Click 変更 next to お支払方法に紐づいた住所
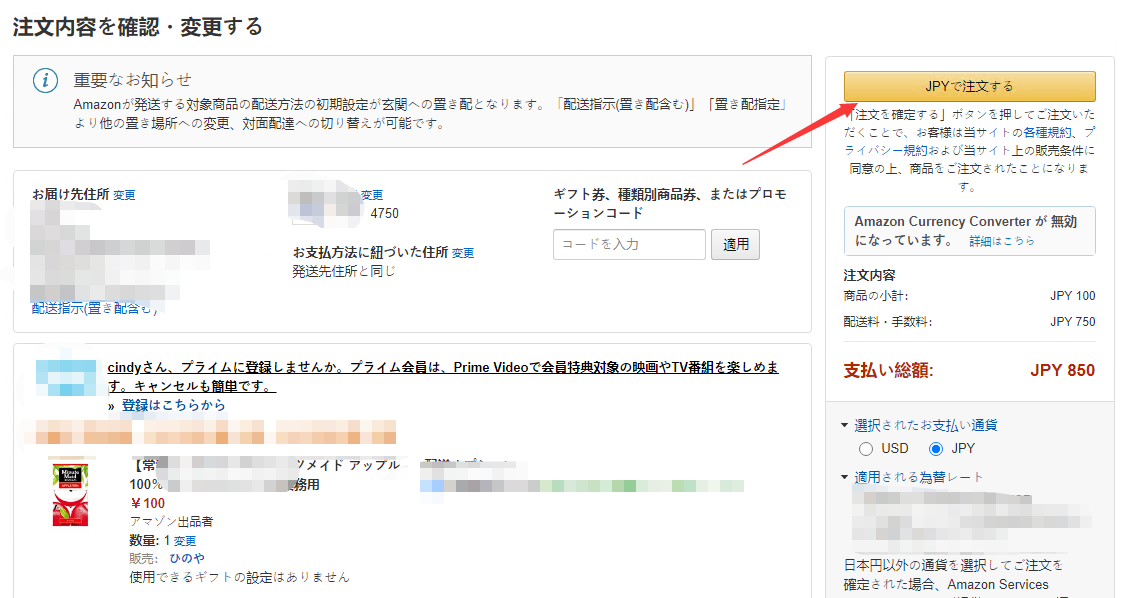 tap(462, 253)
